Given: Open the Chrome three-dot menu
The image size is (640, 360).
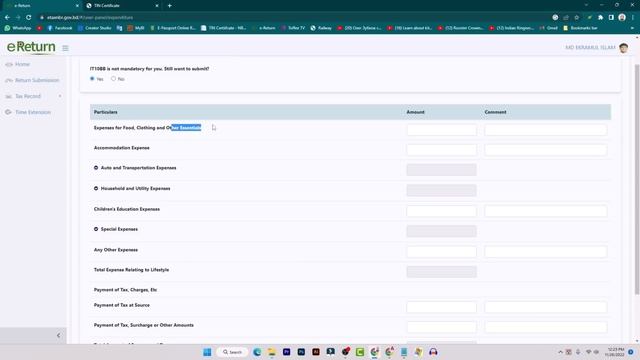Looking at the screenshot, I should coord(633,18).
